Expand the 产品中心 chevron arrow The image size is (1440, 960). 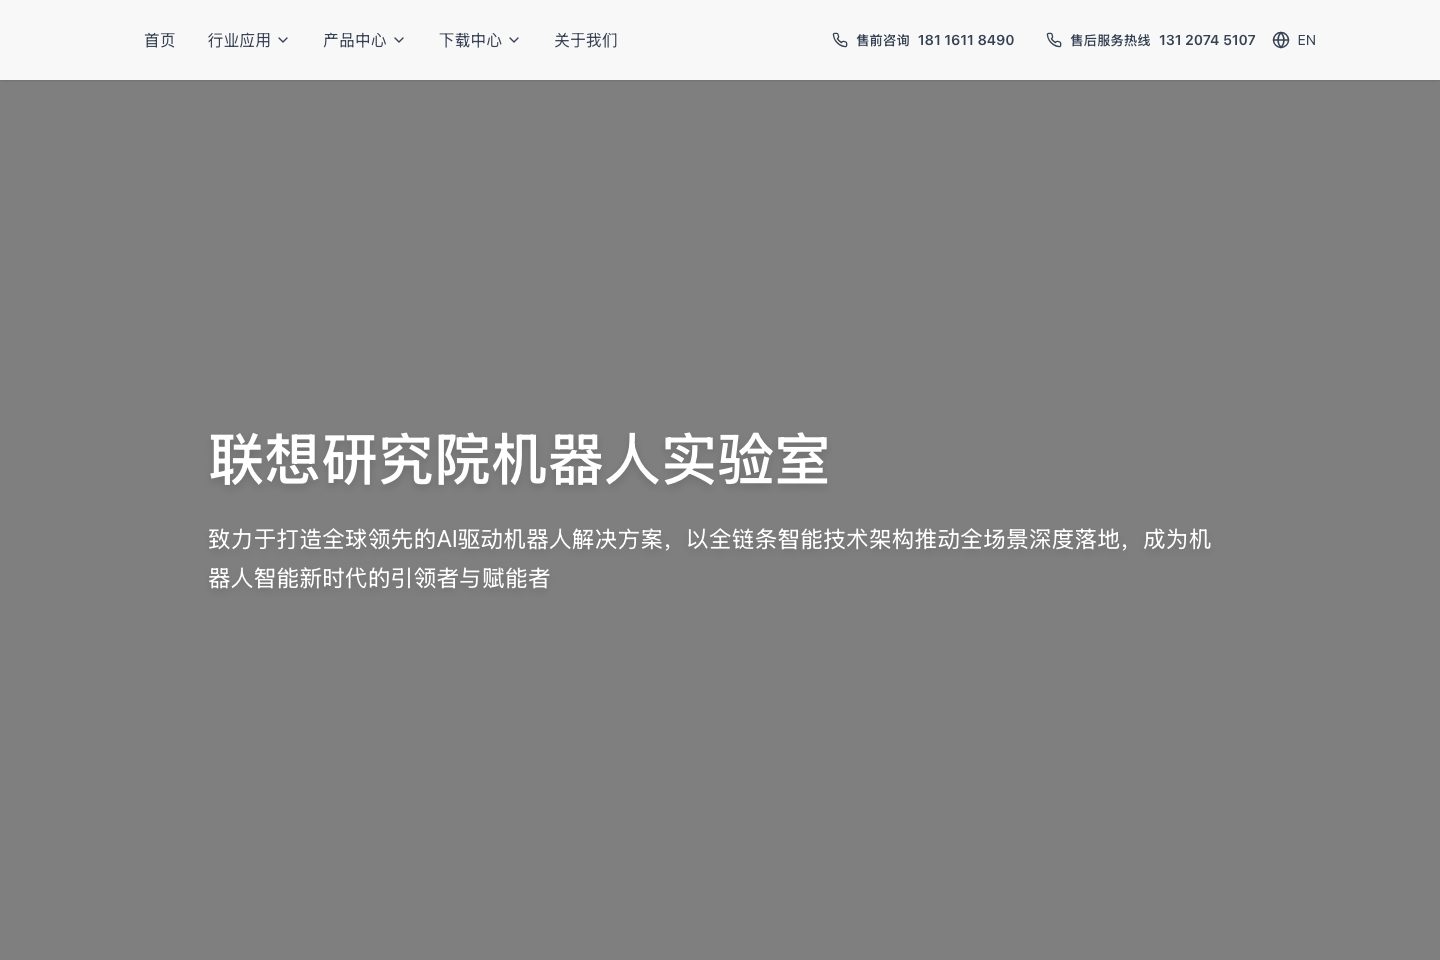click(x=399, y=40)
